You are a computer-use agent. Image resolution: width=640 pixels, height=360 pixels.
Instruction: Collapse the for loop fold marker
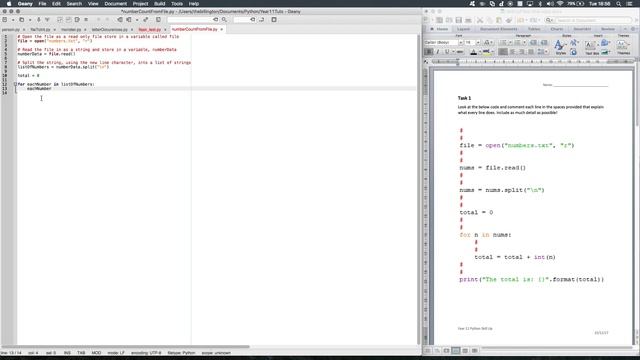[x=15, y=84]
